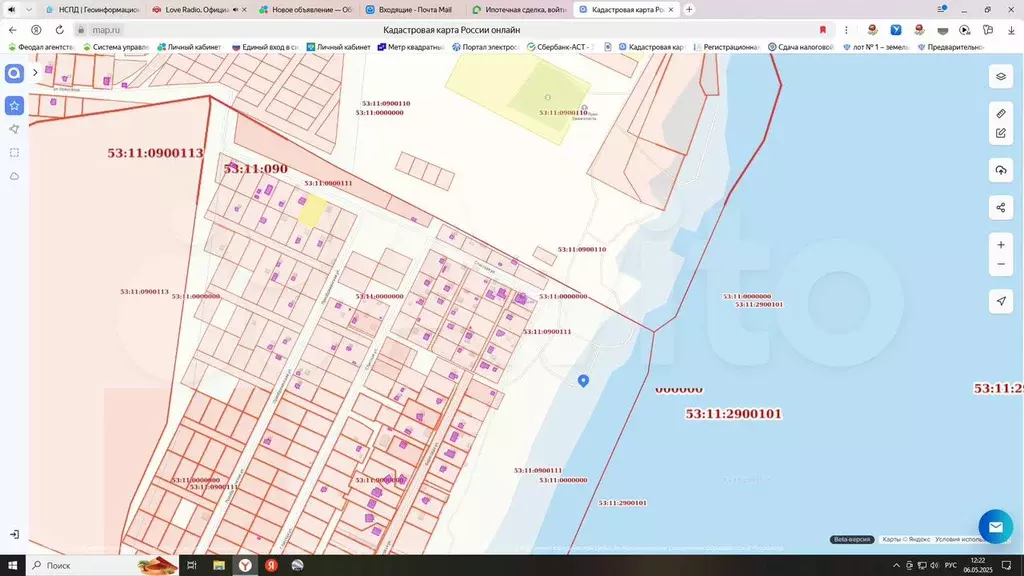The width and height of the screenshot is (1024, 576).
Task: Click the cloud upload icon
Action: pyautogui.click(x=1000, y=170)
